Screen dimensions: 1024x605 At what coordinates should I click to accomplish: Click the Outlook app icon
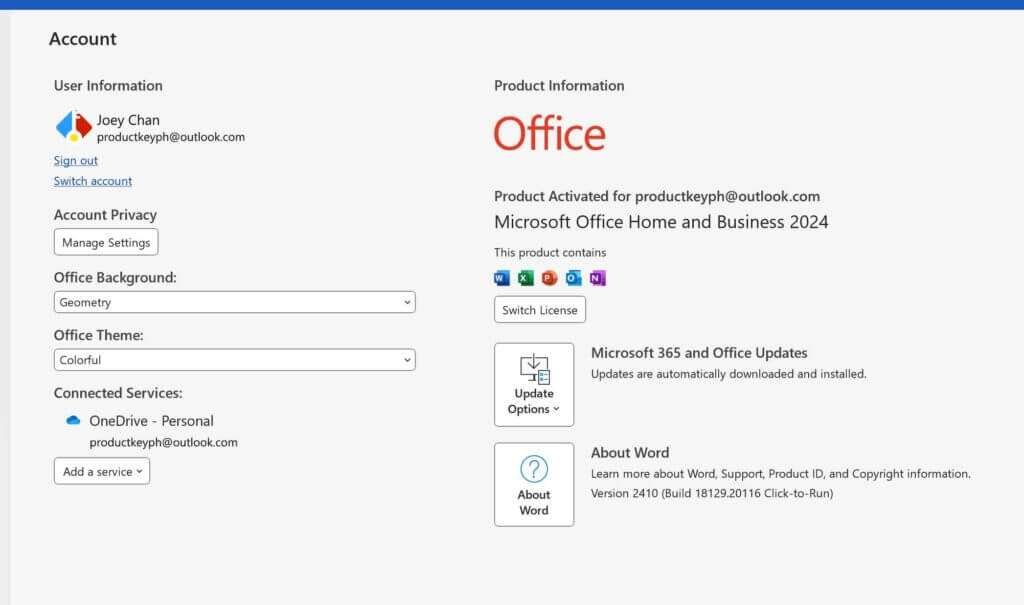pyautogui.click(x=573, y=278)
